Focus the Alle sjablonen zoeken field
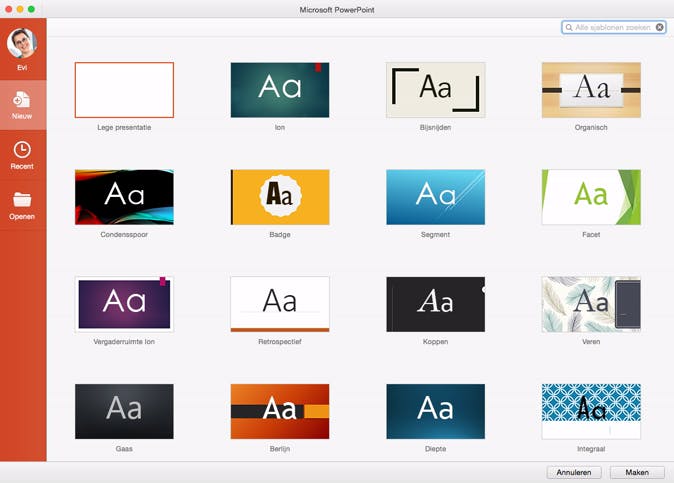 click(x=613, y=28)
